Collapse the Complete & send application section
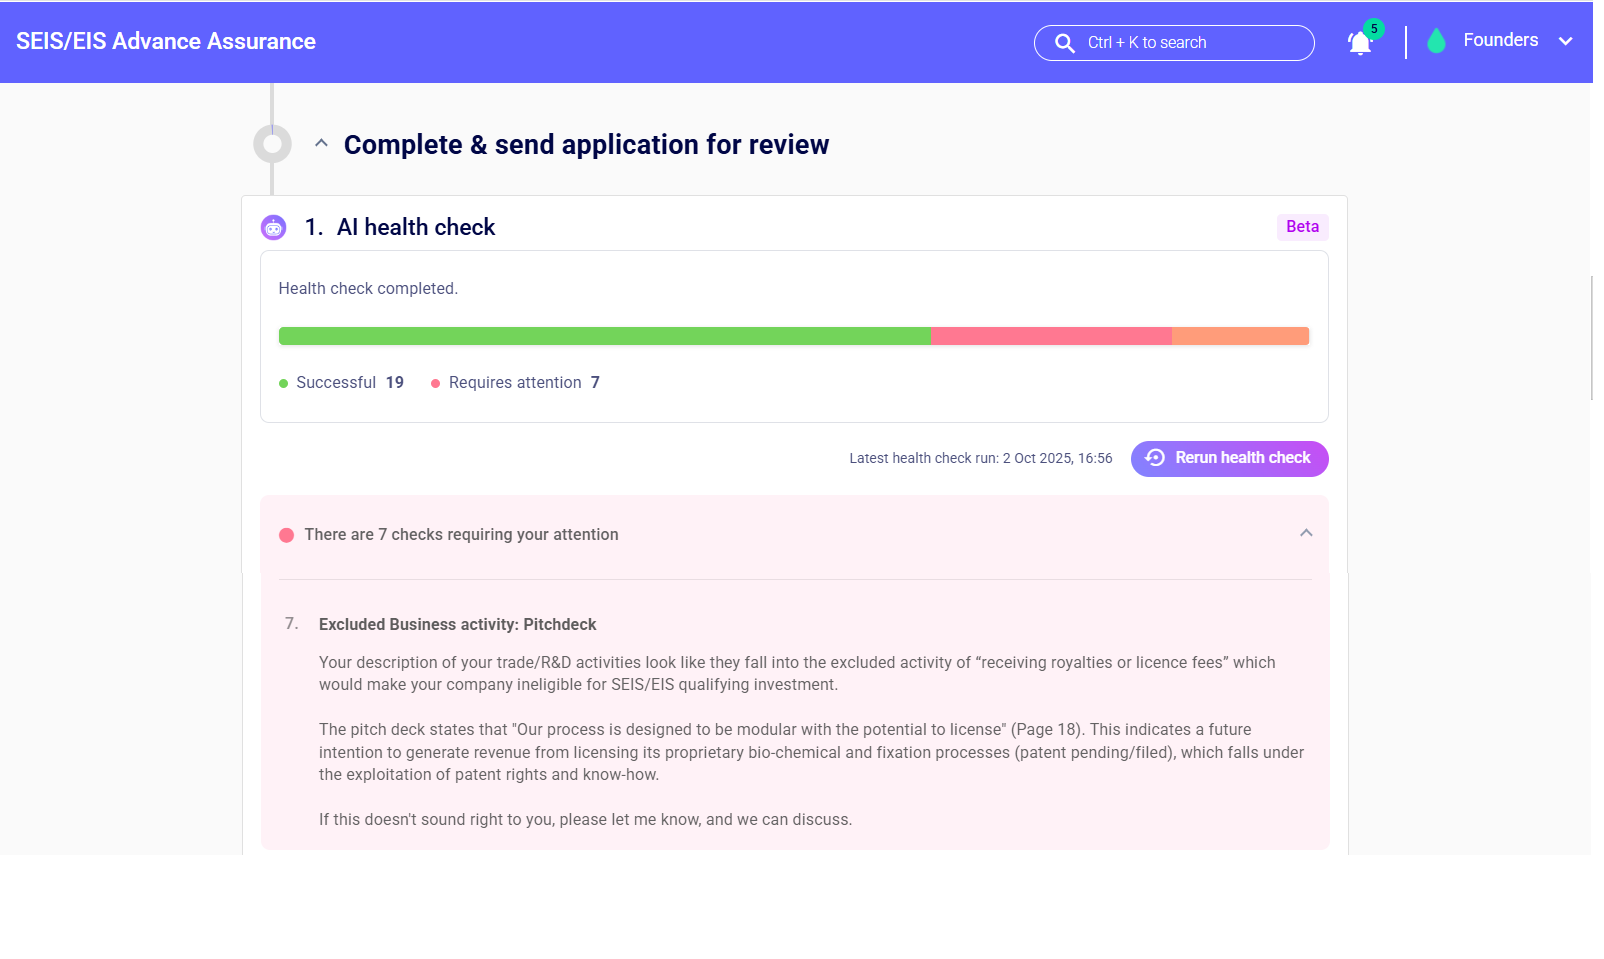The image size is (1604, 959). [x=321, y=143]
